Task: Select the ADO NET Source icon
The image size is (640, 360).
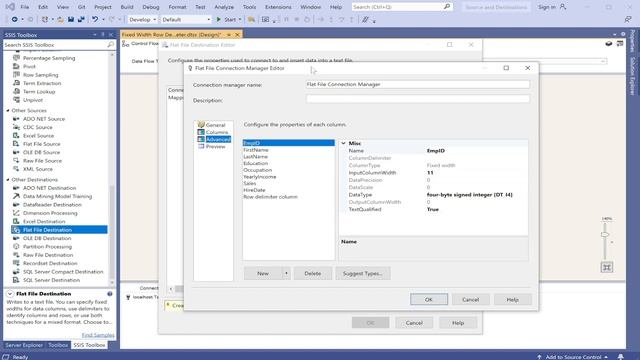Action: pyautogui.click(x=16, y=119)
